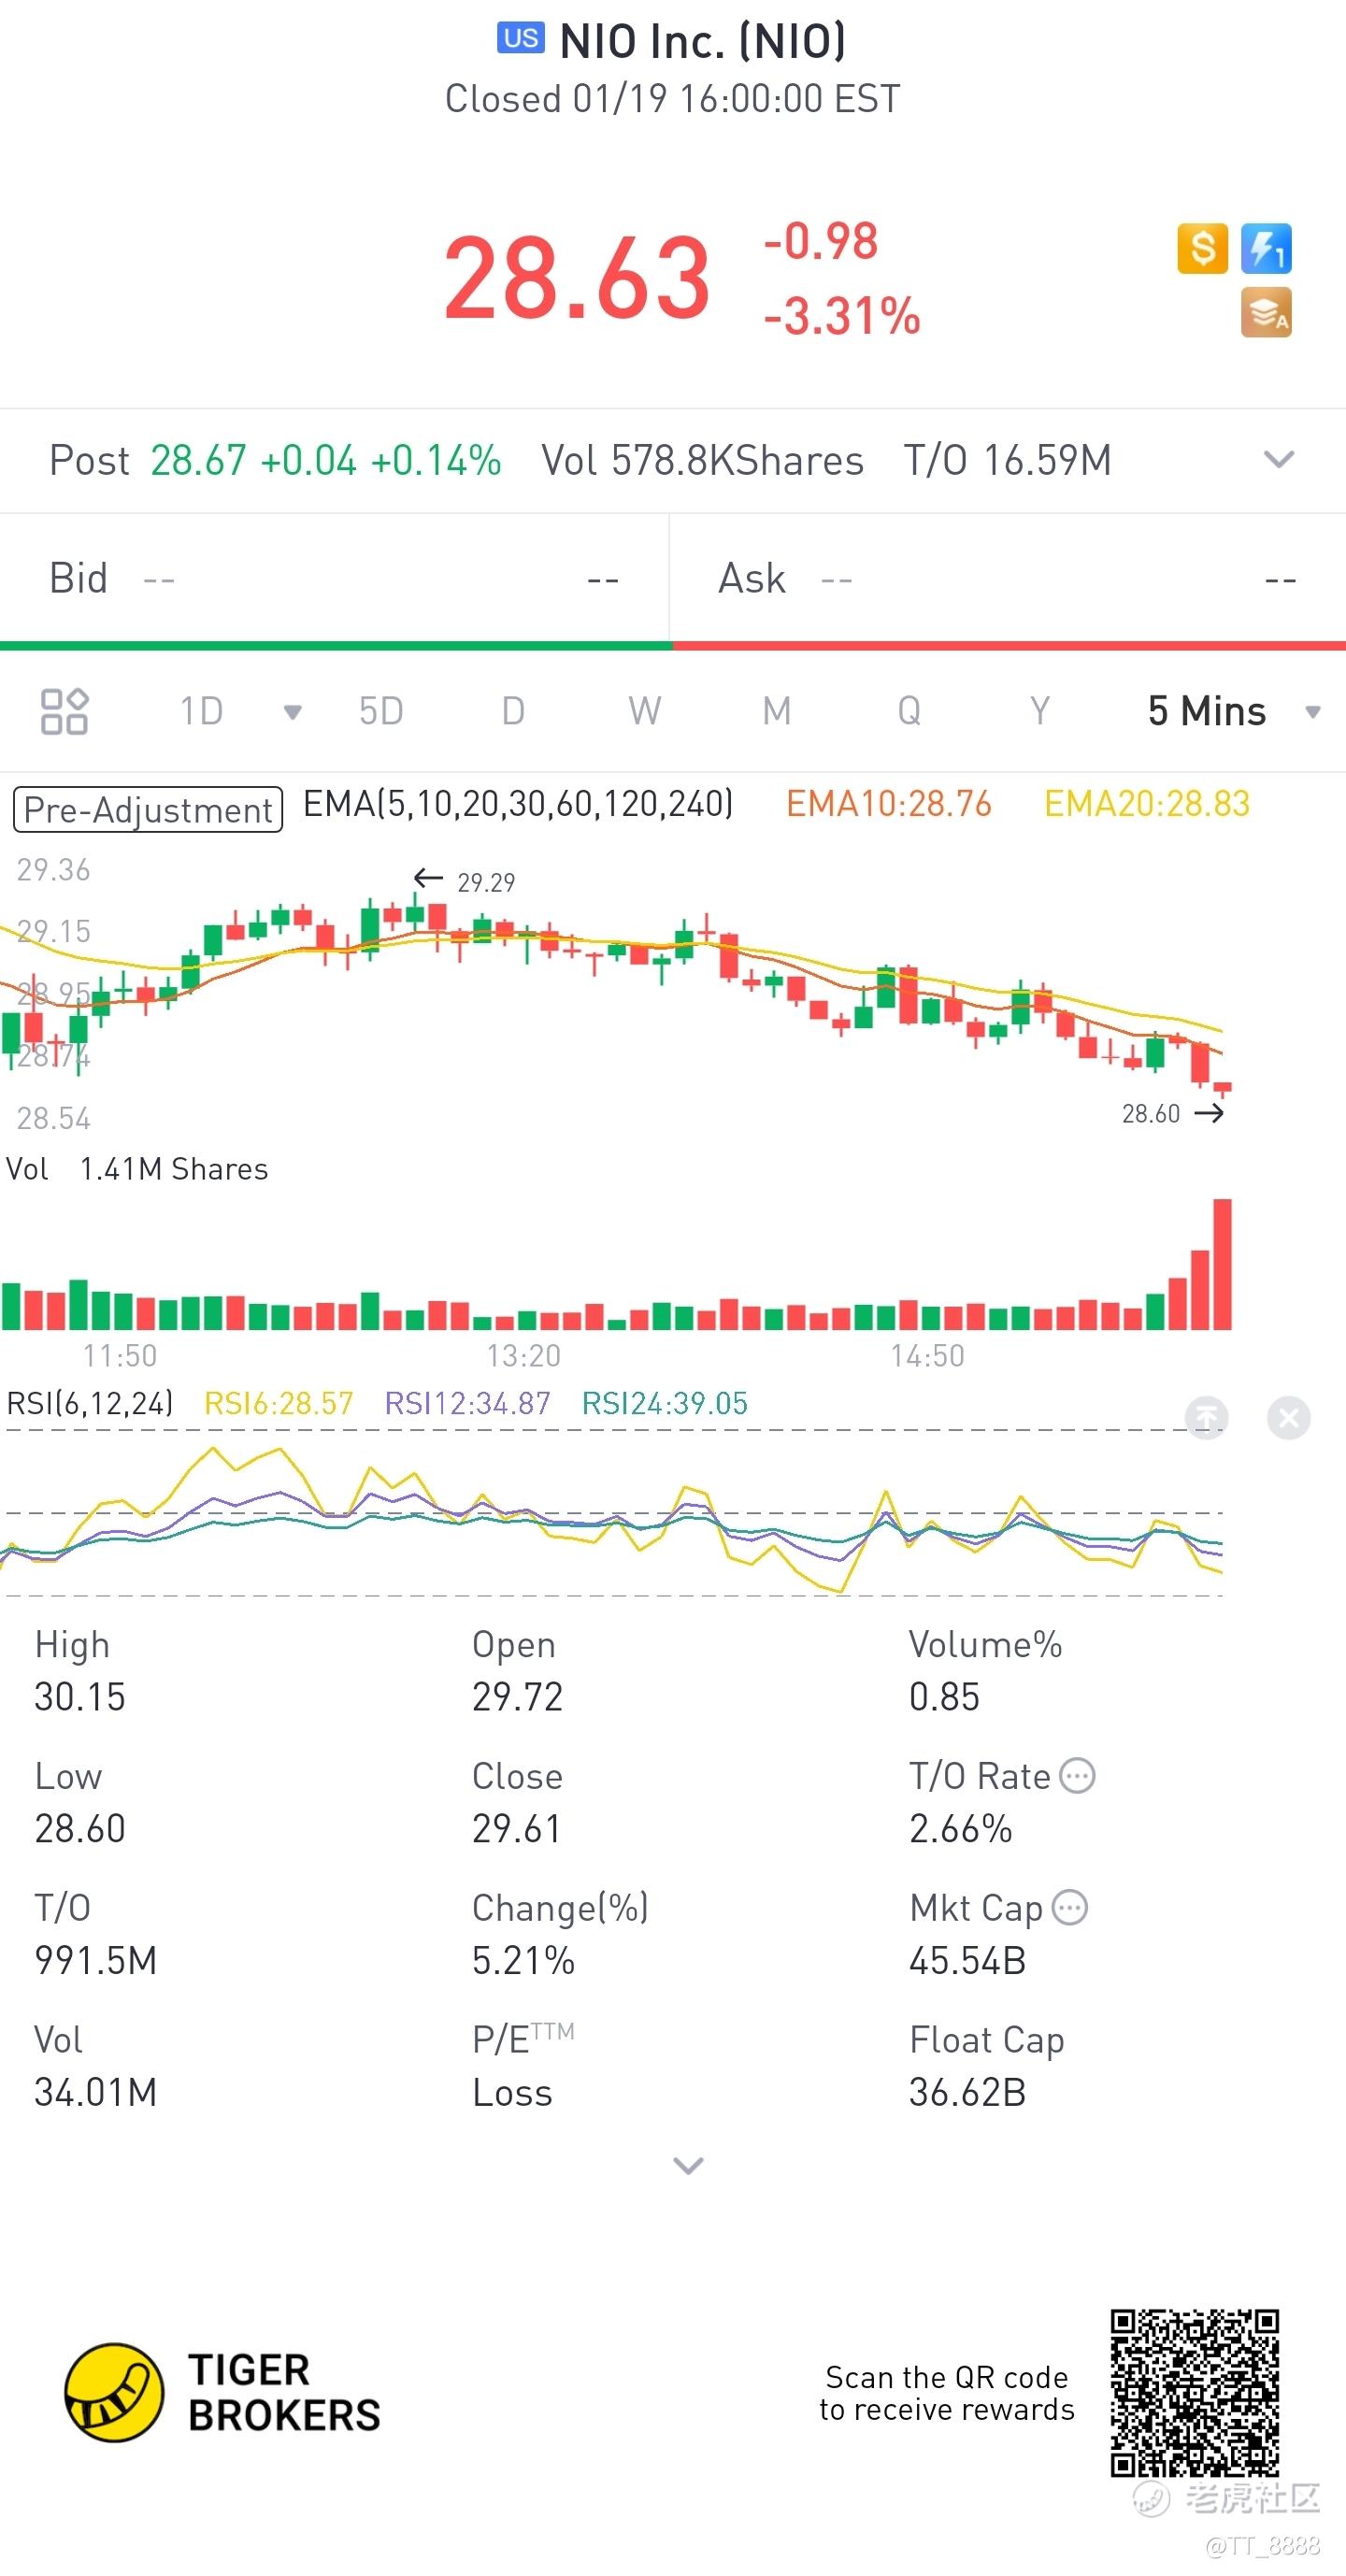The width and height of the screenshot is (1346, 2576).
Task: Tap Scan the QR code rewards text
Action: pyautogui.click(x=946, y=2393)
